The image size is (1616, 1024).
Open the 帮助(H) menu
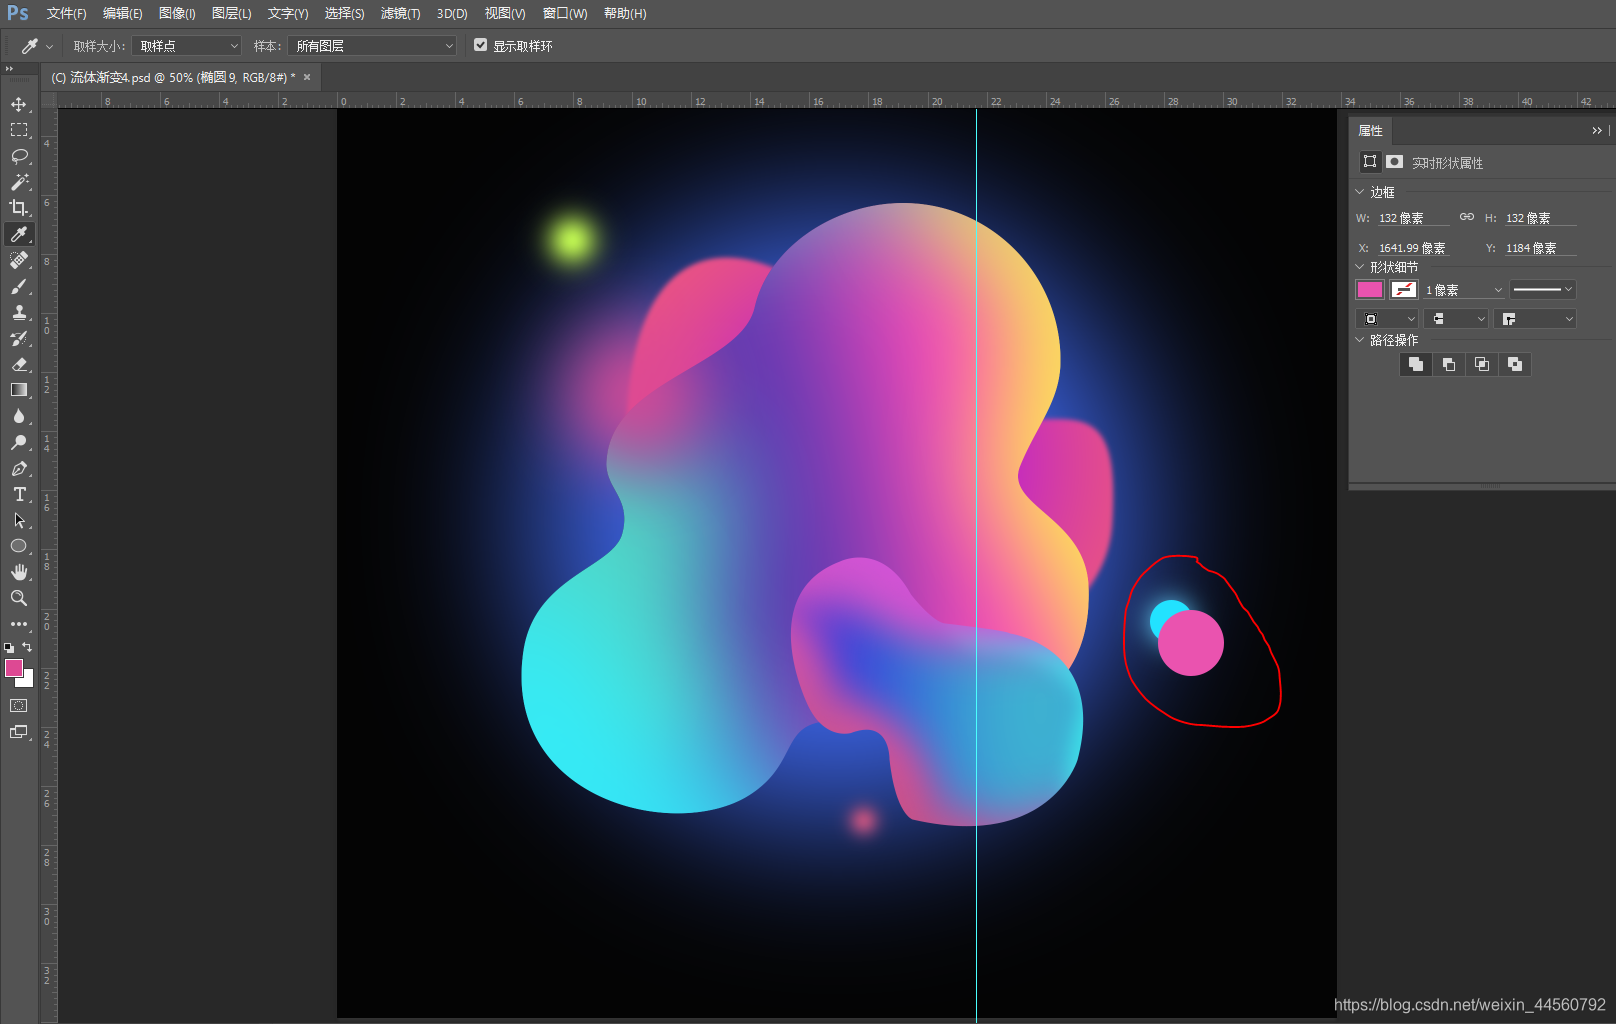625,13
